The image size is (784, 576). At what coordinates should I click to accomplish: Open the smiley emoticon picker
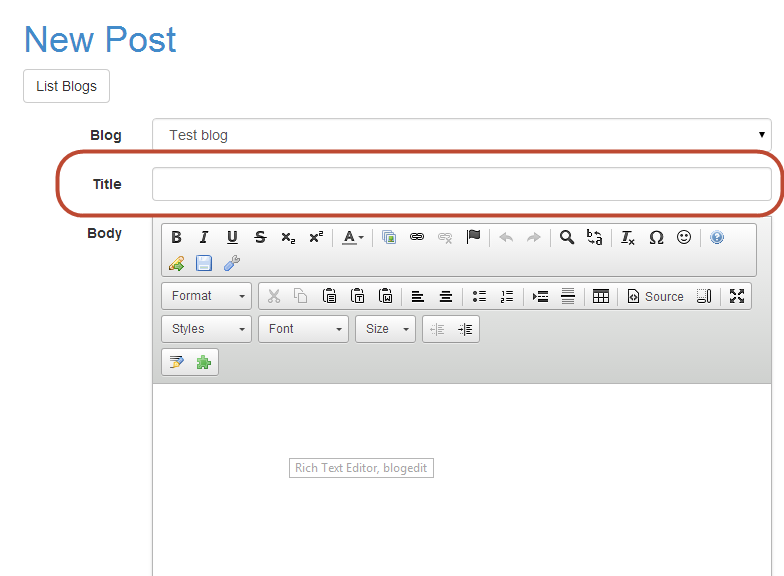[x=684, y=237]
